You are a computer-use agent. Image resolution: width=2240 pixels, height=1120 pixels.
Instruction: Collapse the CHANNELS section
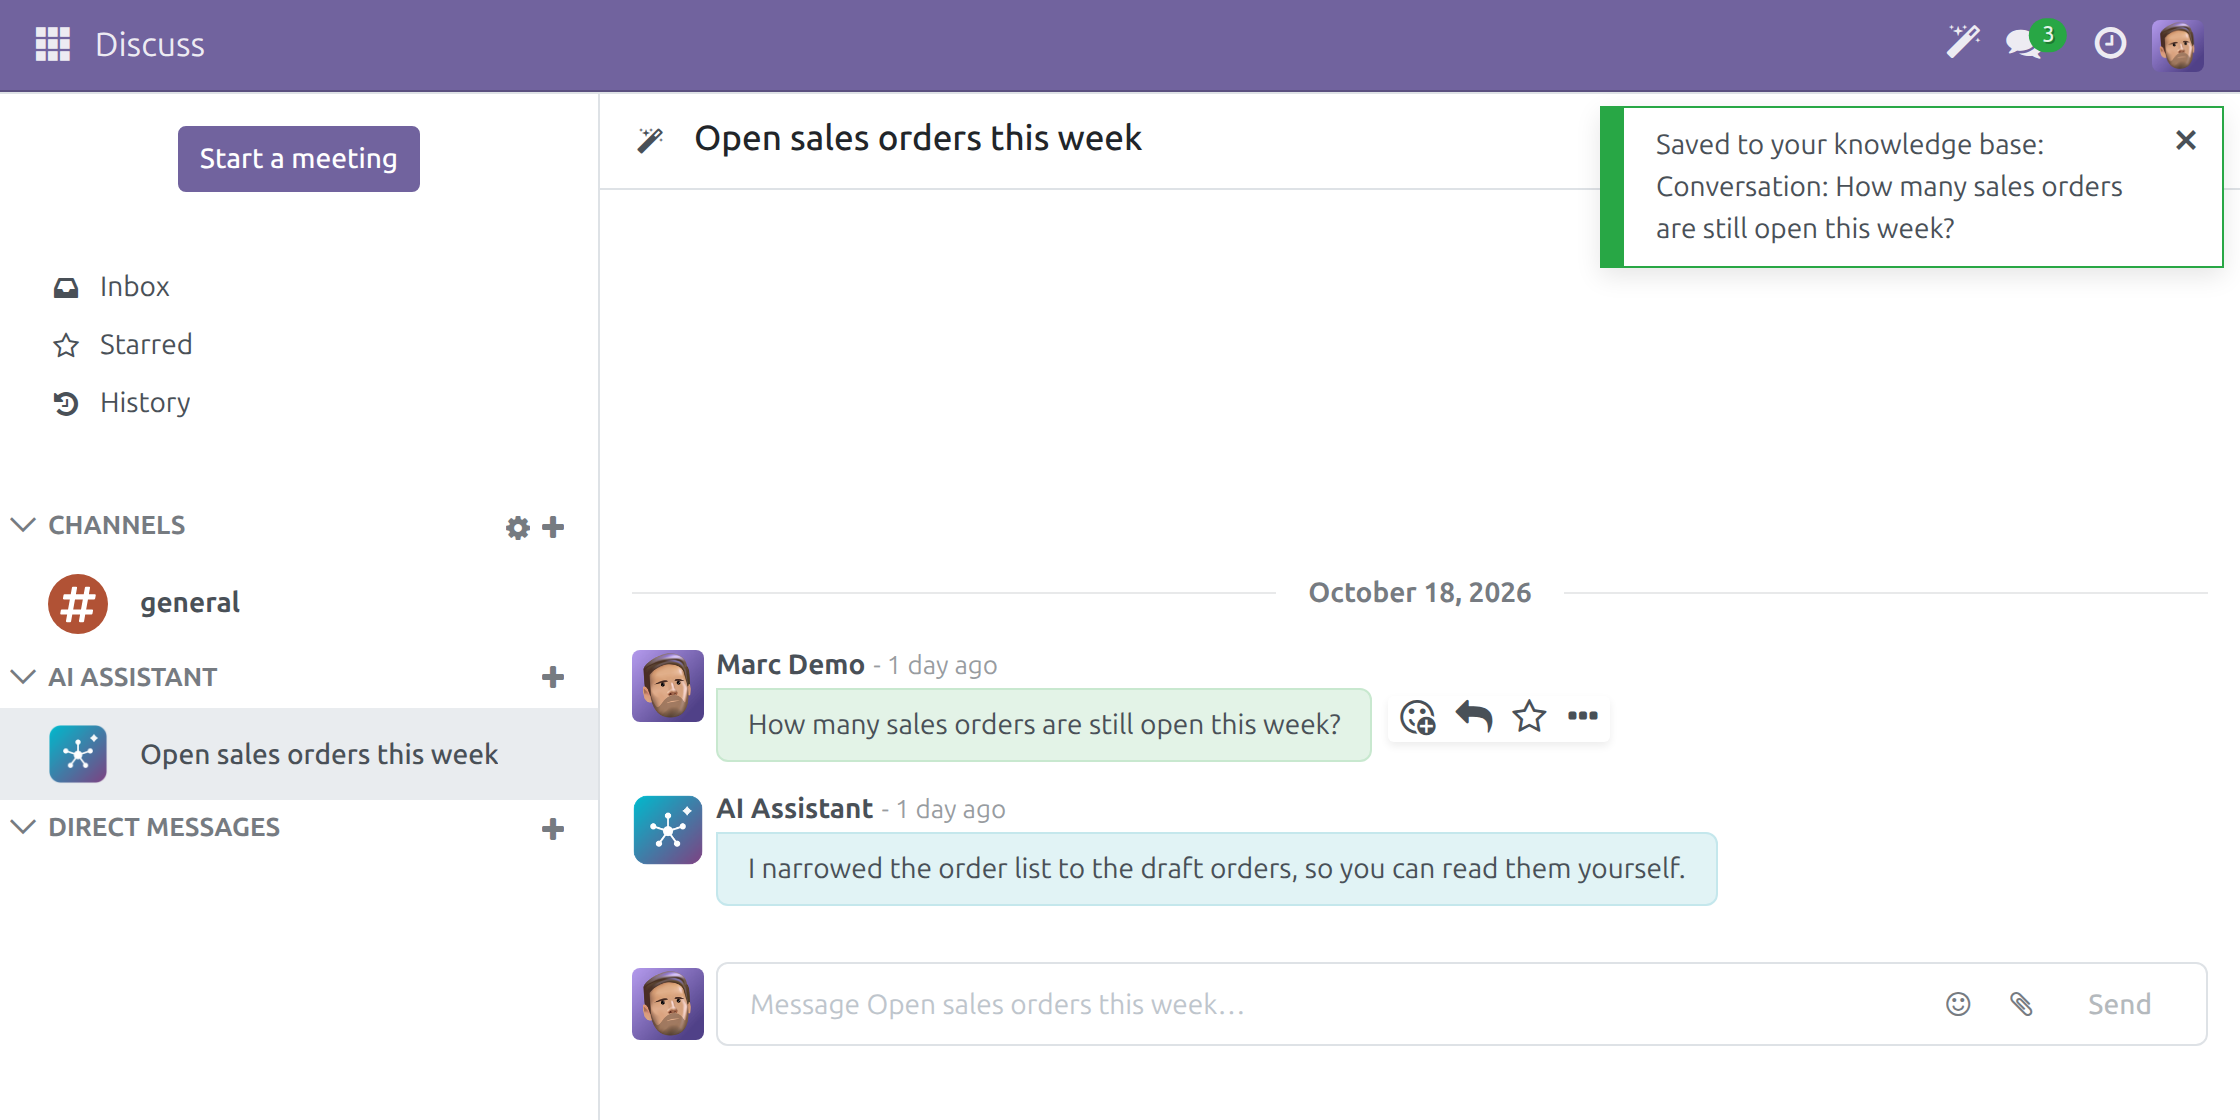(23, 525)
